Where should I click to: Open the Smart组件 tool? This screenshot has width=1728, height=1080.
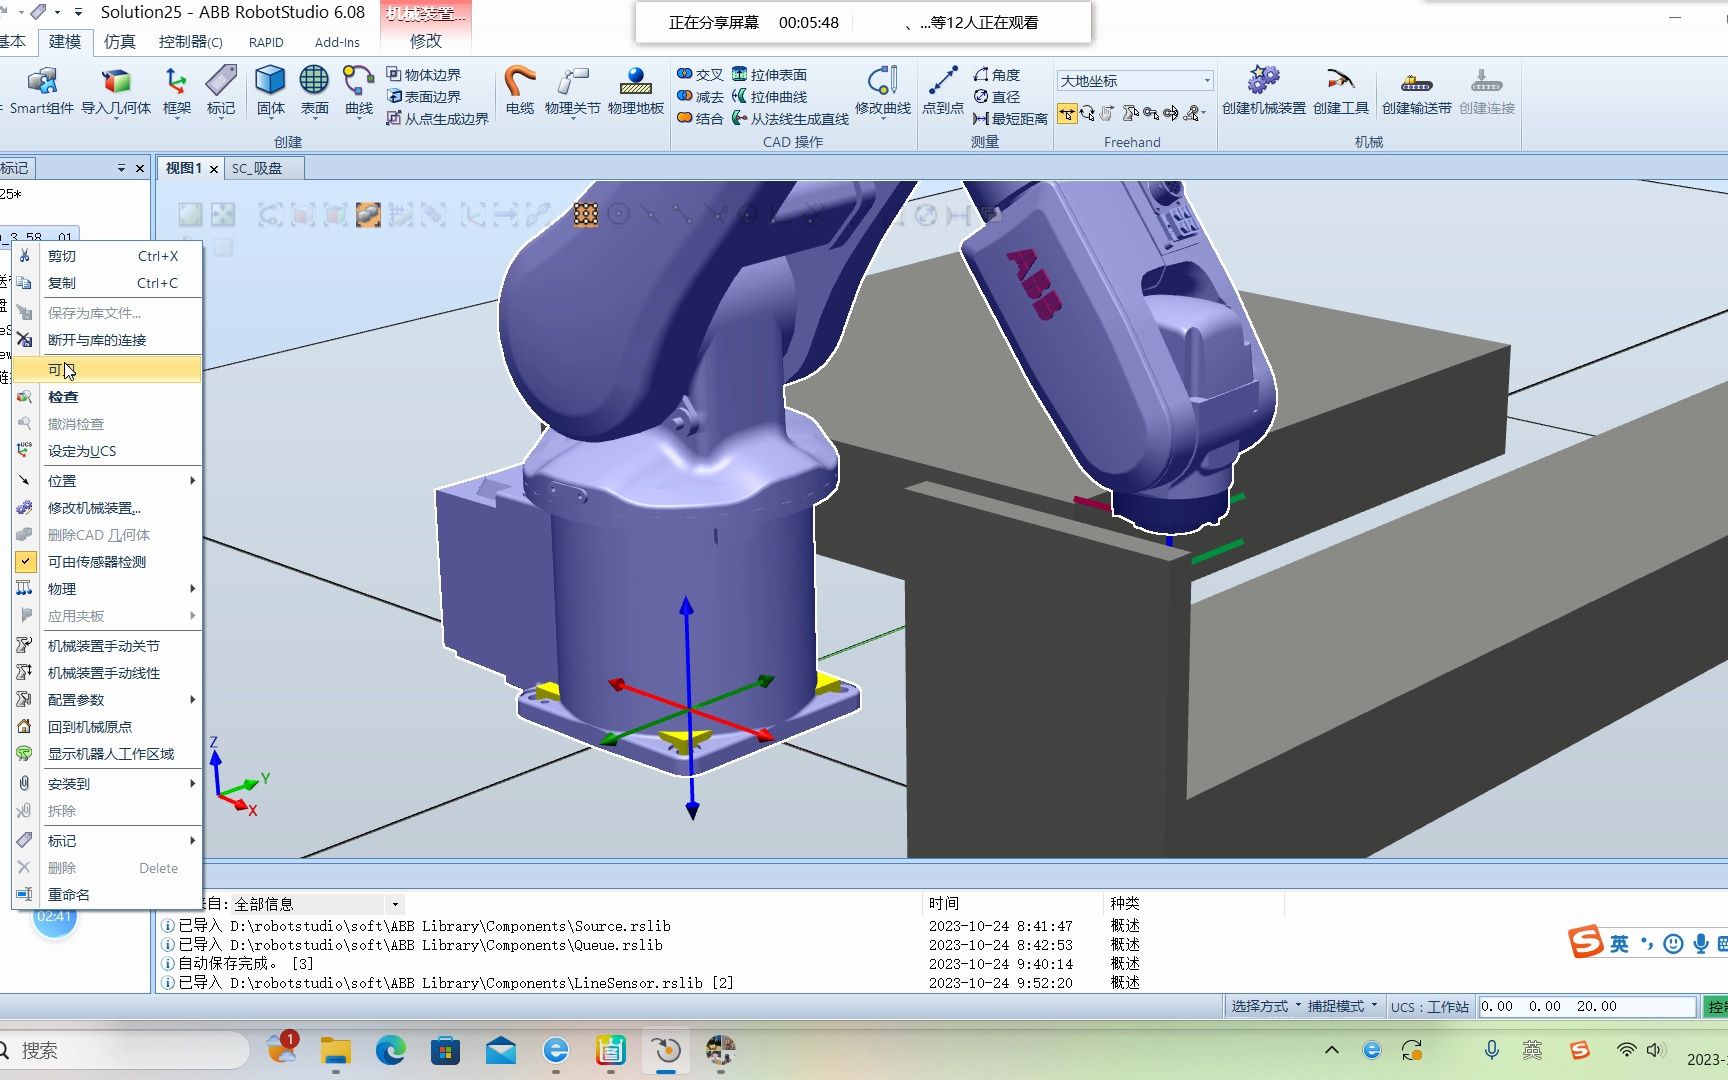click(41, 90)
